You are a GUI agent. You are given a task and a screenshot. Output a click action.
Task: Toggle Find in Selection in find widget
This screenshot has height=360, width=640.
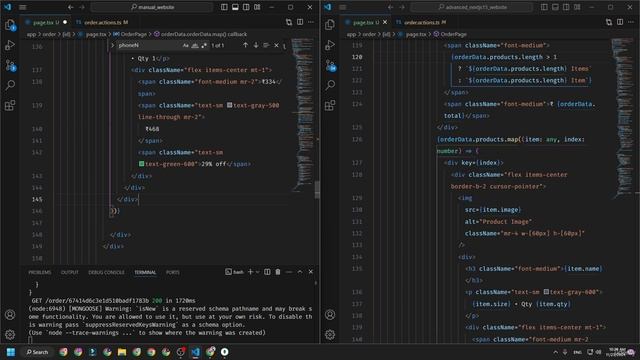click(266, 45)
